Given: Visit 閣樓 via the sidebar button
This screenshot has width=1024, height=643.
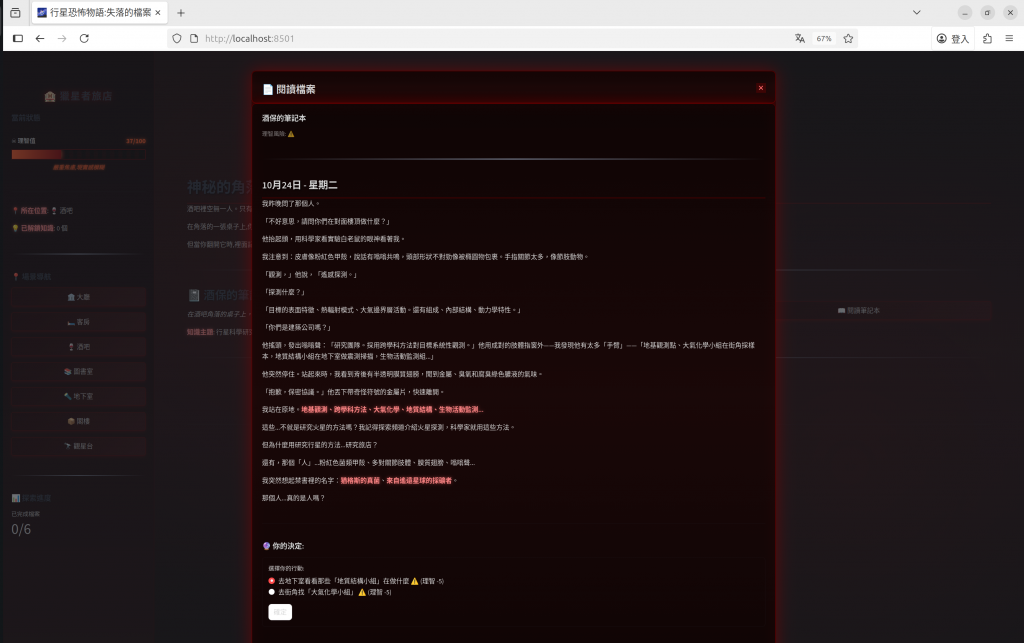Looking at the screenshot, I should coord(78,421).
